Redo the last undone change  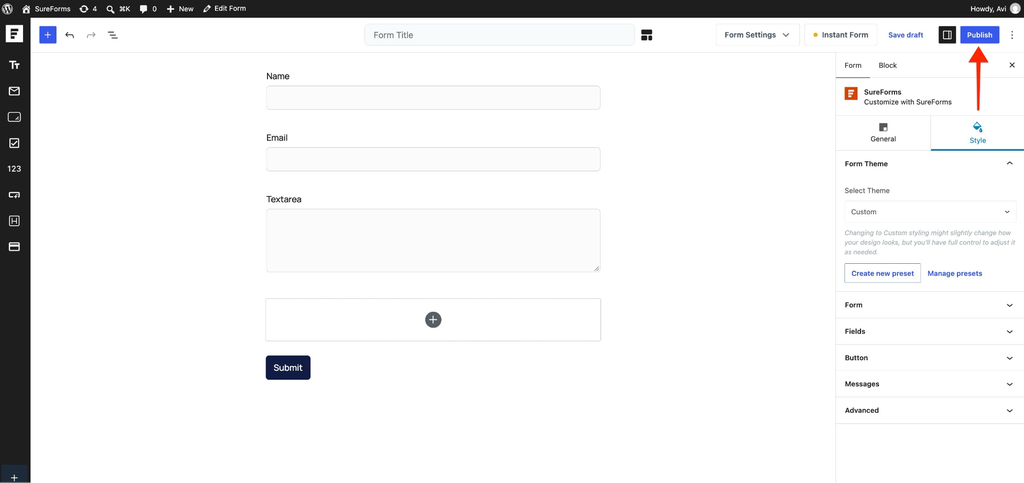click(91, 35)
